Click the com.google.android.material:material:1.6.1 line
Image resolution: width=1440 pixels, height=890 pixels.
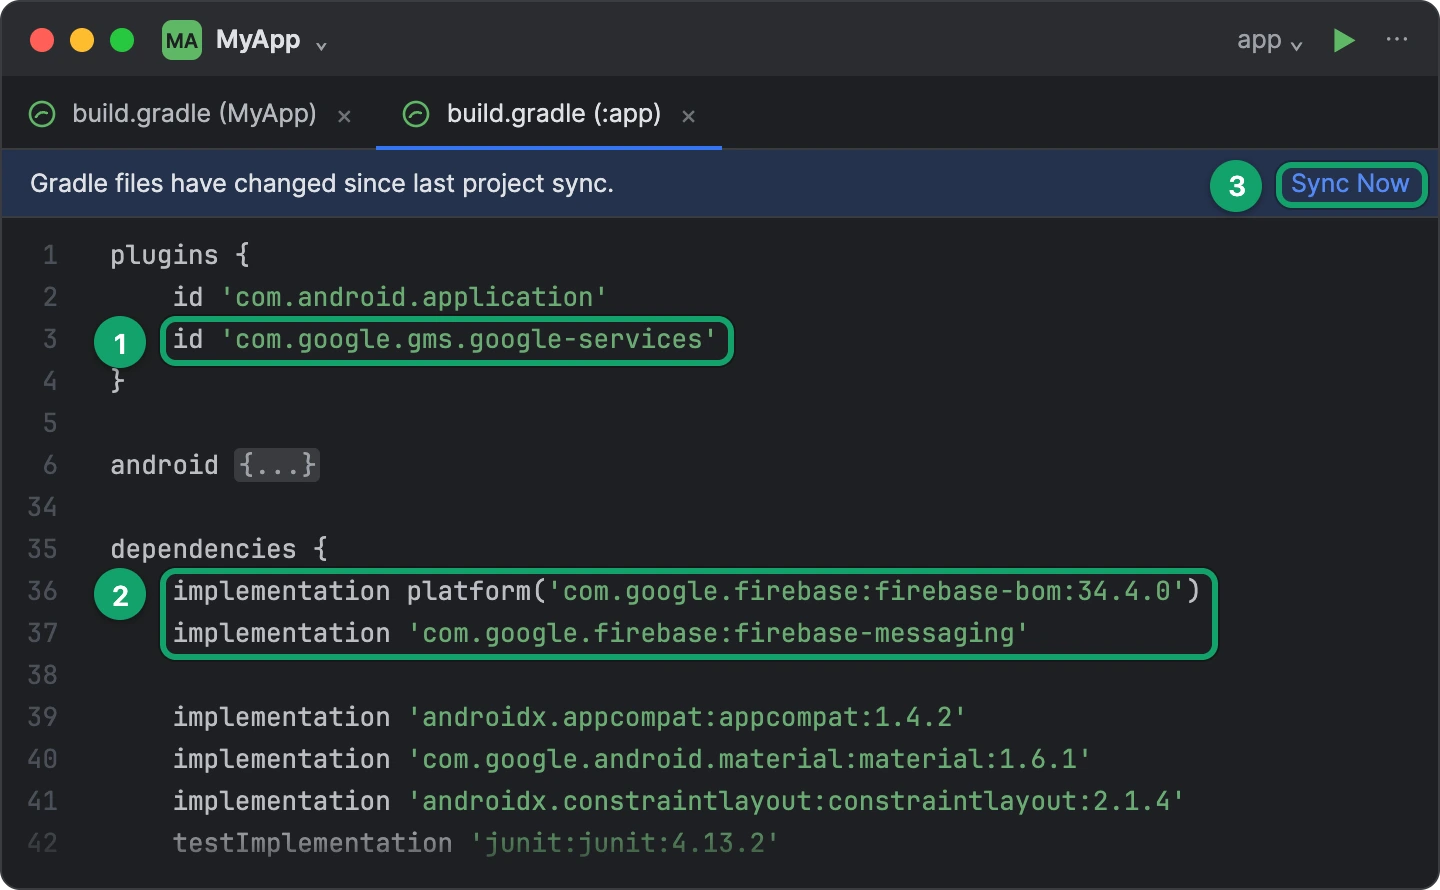pos(632,759)
